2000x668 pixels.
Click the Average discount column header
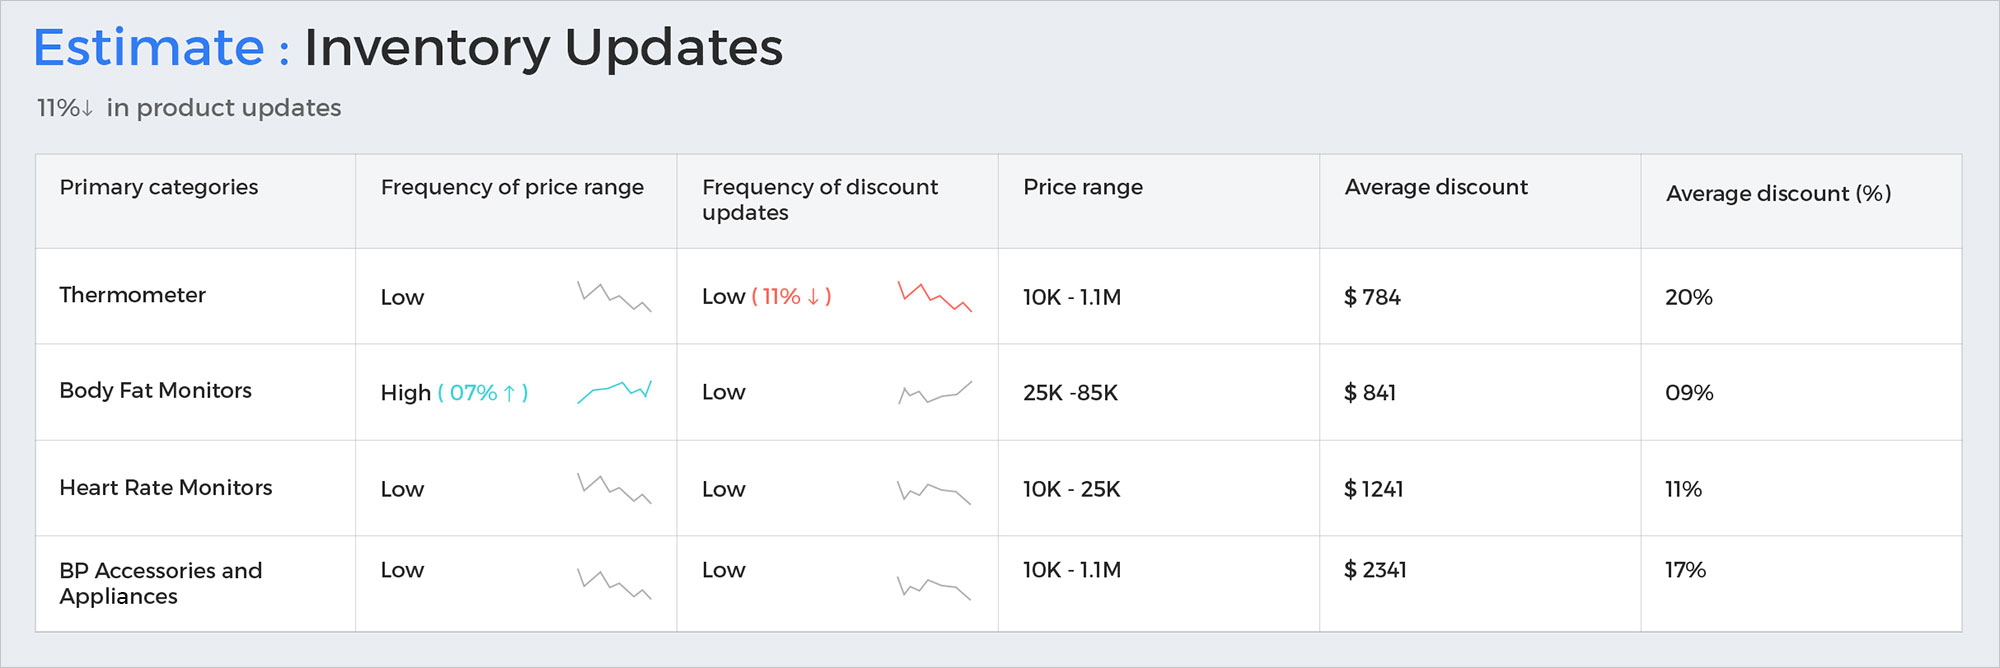pyautogui.click(x=1436, y=187)
